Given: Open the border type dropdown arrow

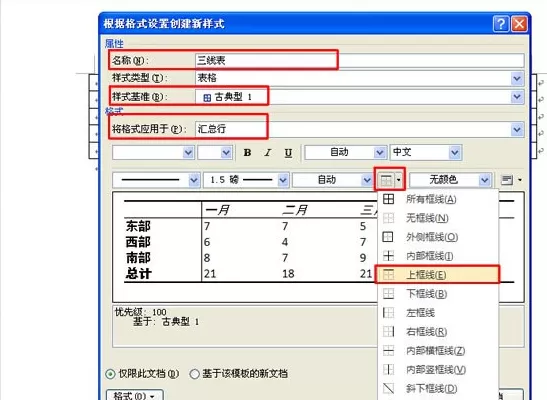Looking at the screenshot, I should point(399,180).
